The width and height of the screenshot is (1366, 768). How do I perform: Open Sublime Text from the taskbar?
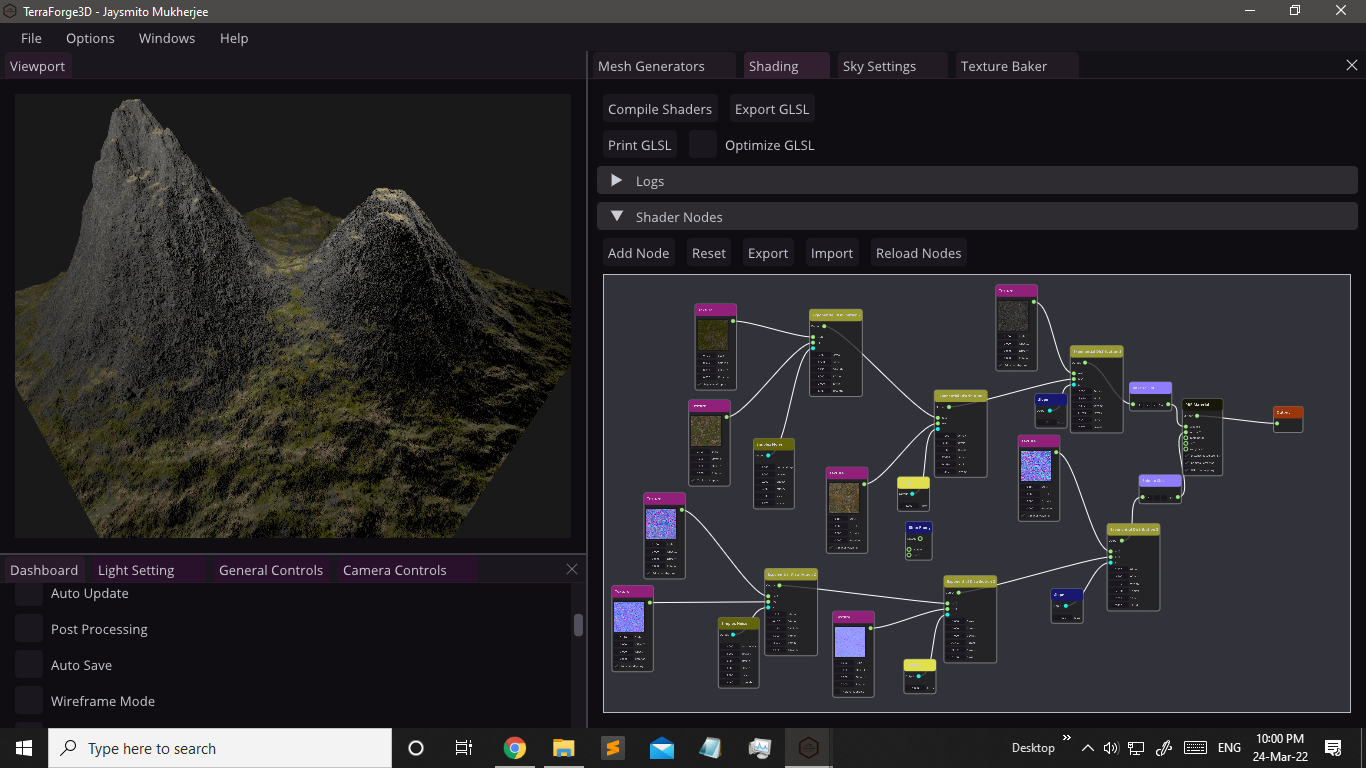click(612, 748)
